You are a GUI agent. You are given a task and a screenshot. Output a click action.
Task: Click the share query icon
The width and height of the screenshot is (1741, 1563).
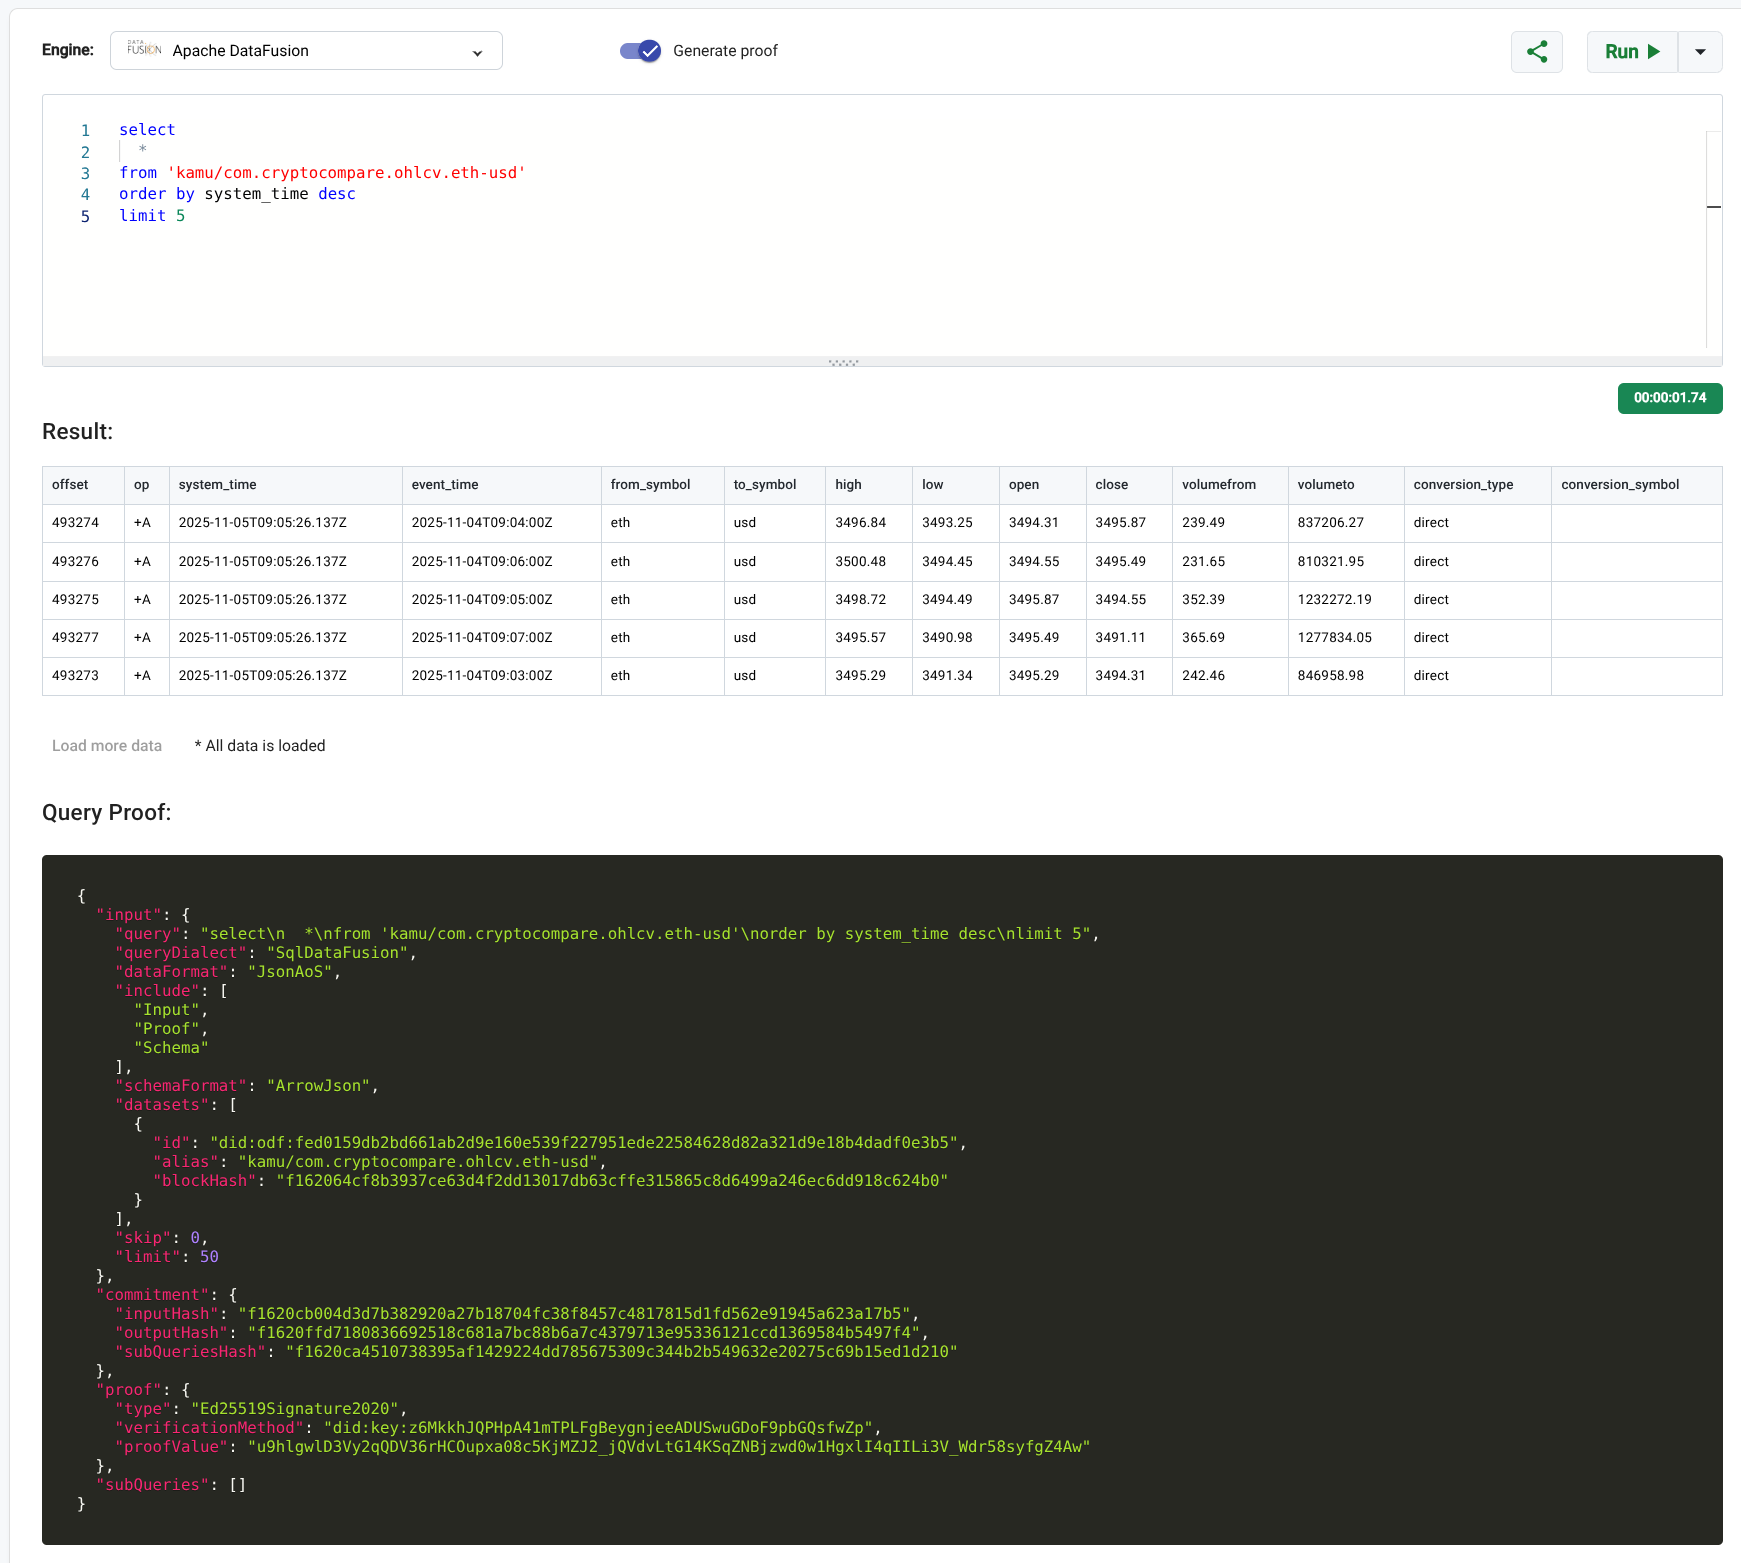point(1536,52)
